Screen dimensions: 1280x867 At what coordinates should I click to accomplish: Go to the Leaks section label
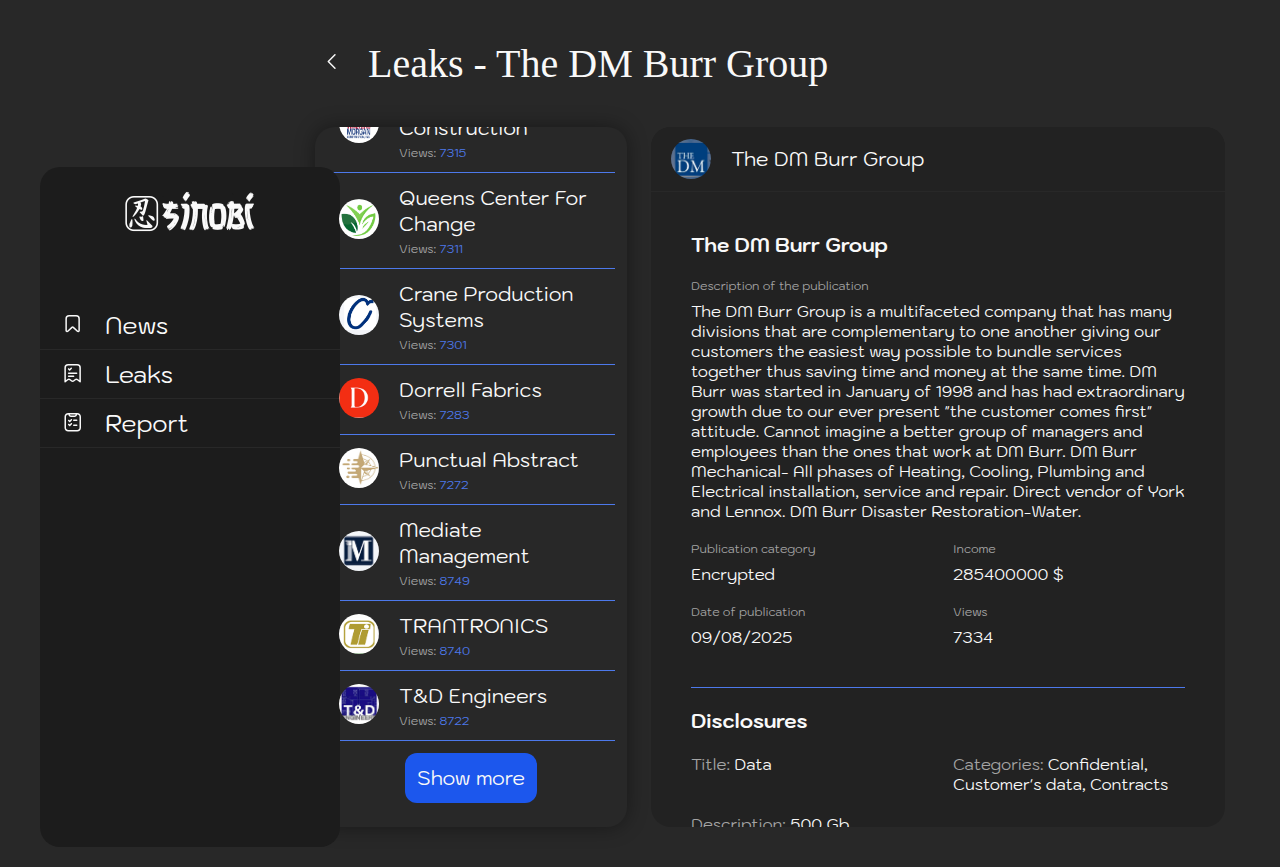[x=139, y=375]
